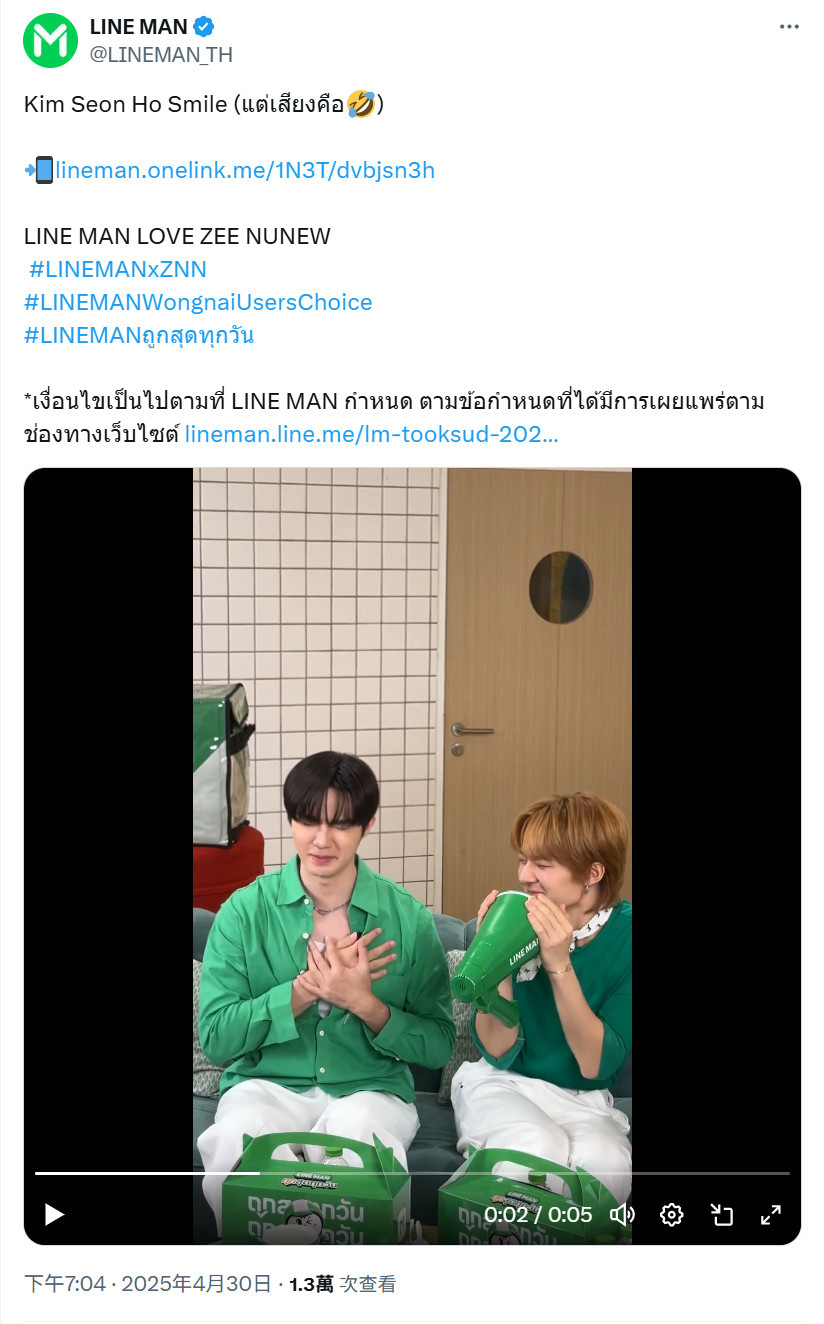This screenshot has height=1324, width=824.
Task: Open video settings gear icon
Action: pos(672,1215)
